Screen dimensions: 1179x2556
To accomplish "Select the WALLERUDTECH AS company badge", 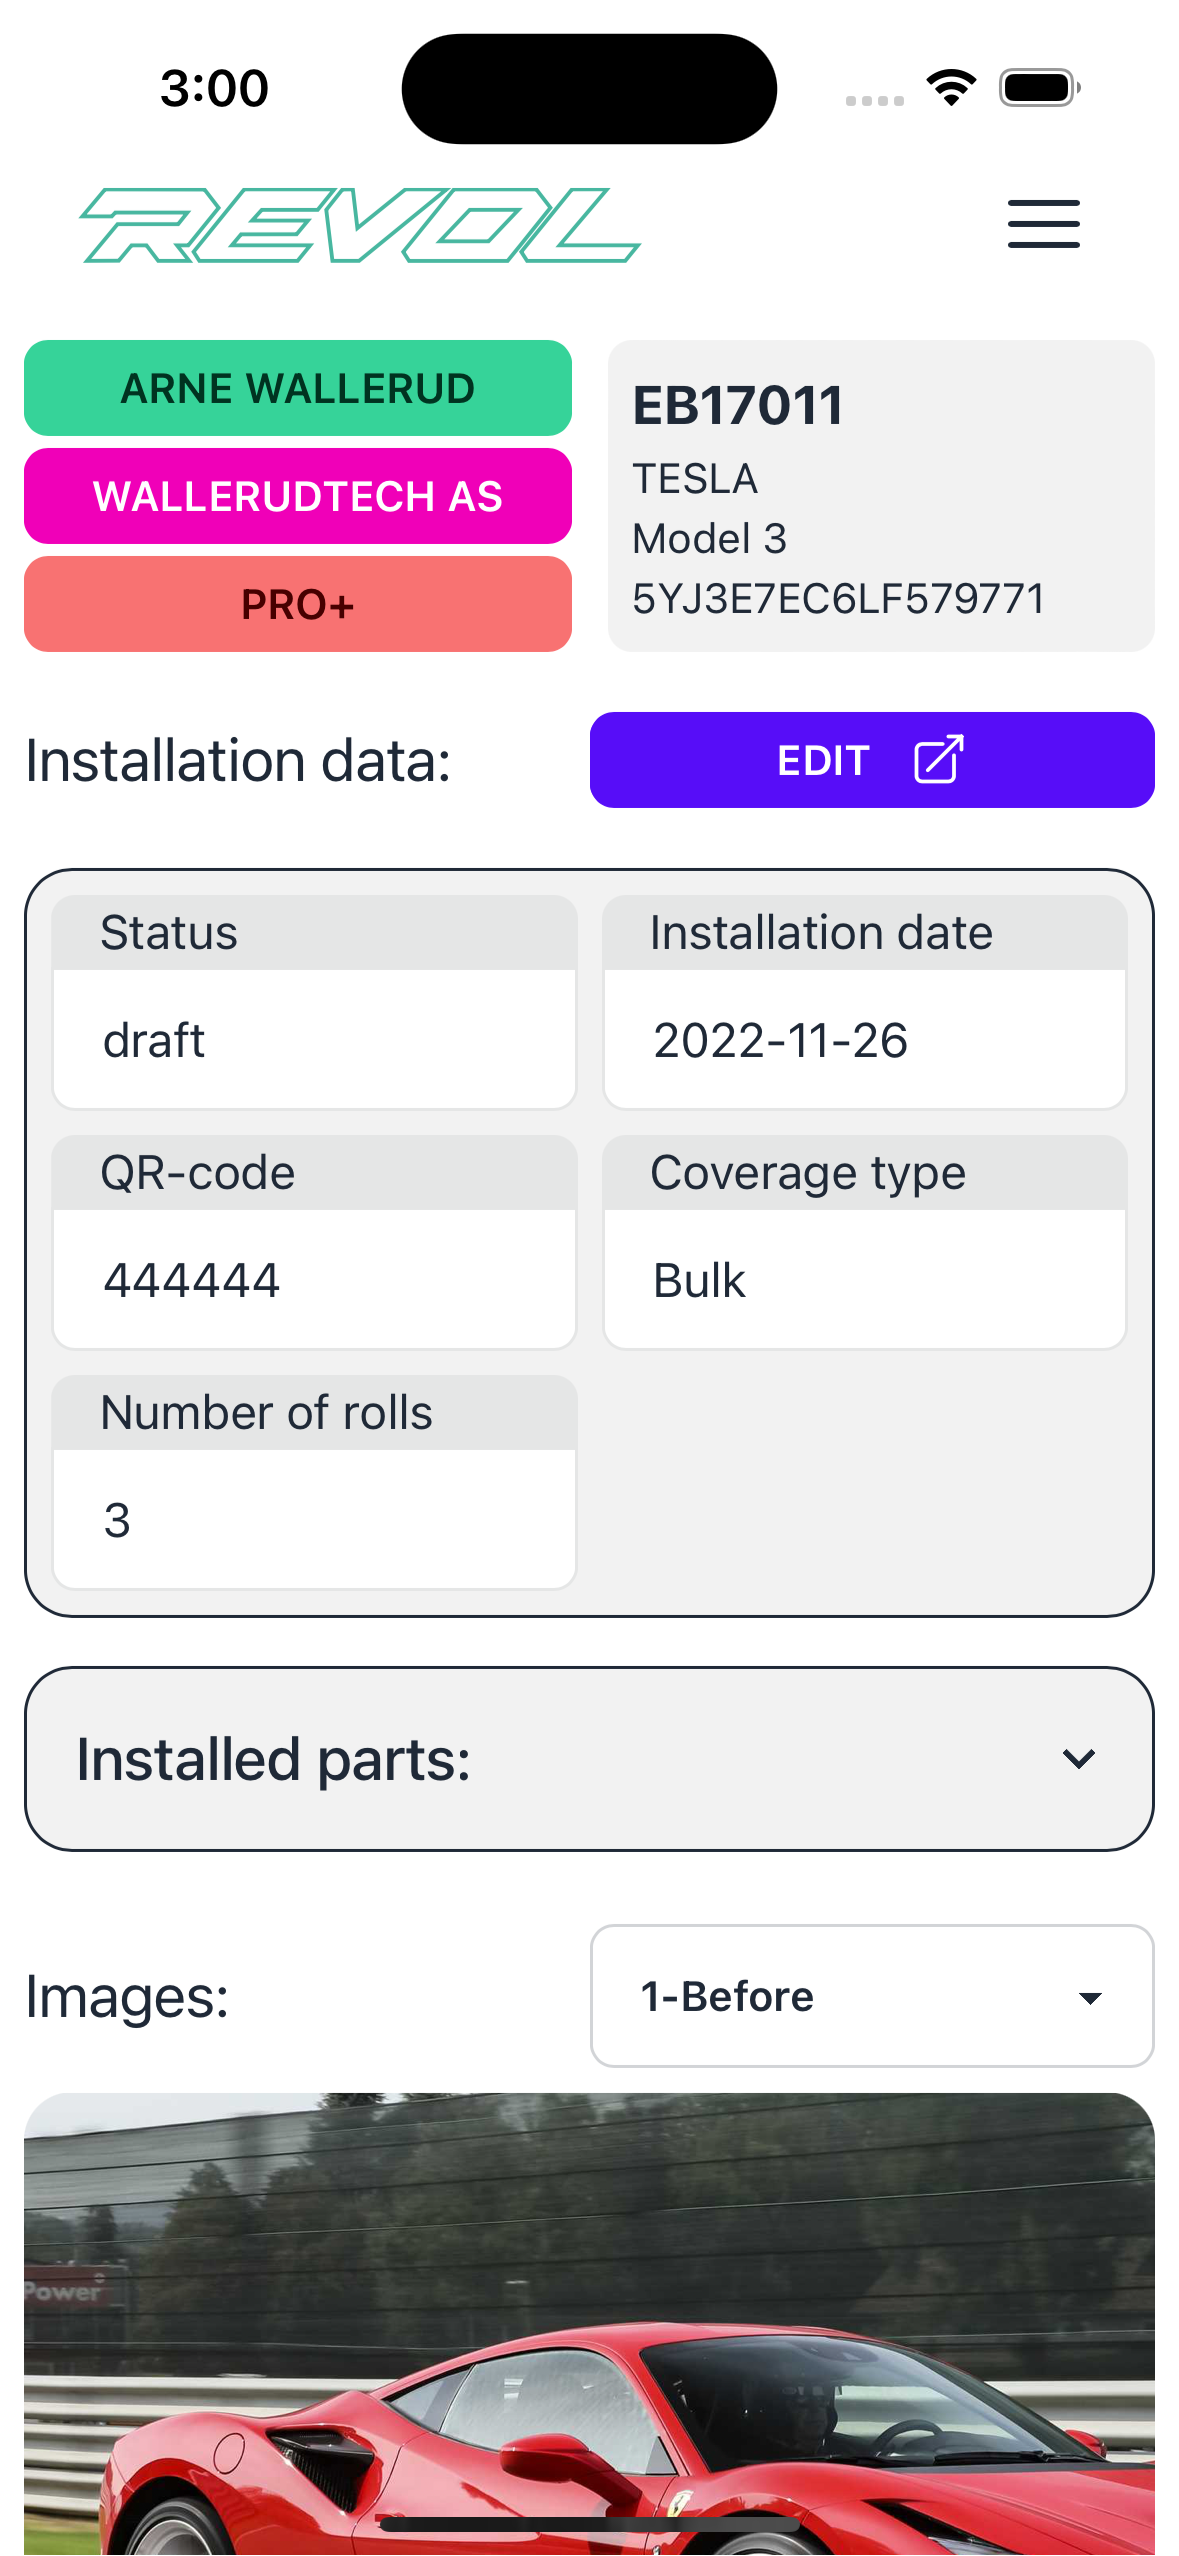I will pyautogui.click(x=298, y=496).
